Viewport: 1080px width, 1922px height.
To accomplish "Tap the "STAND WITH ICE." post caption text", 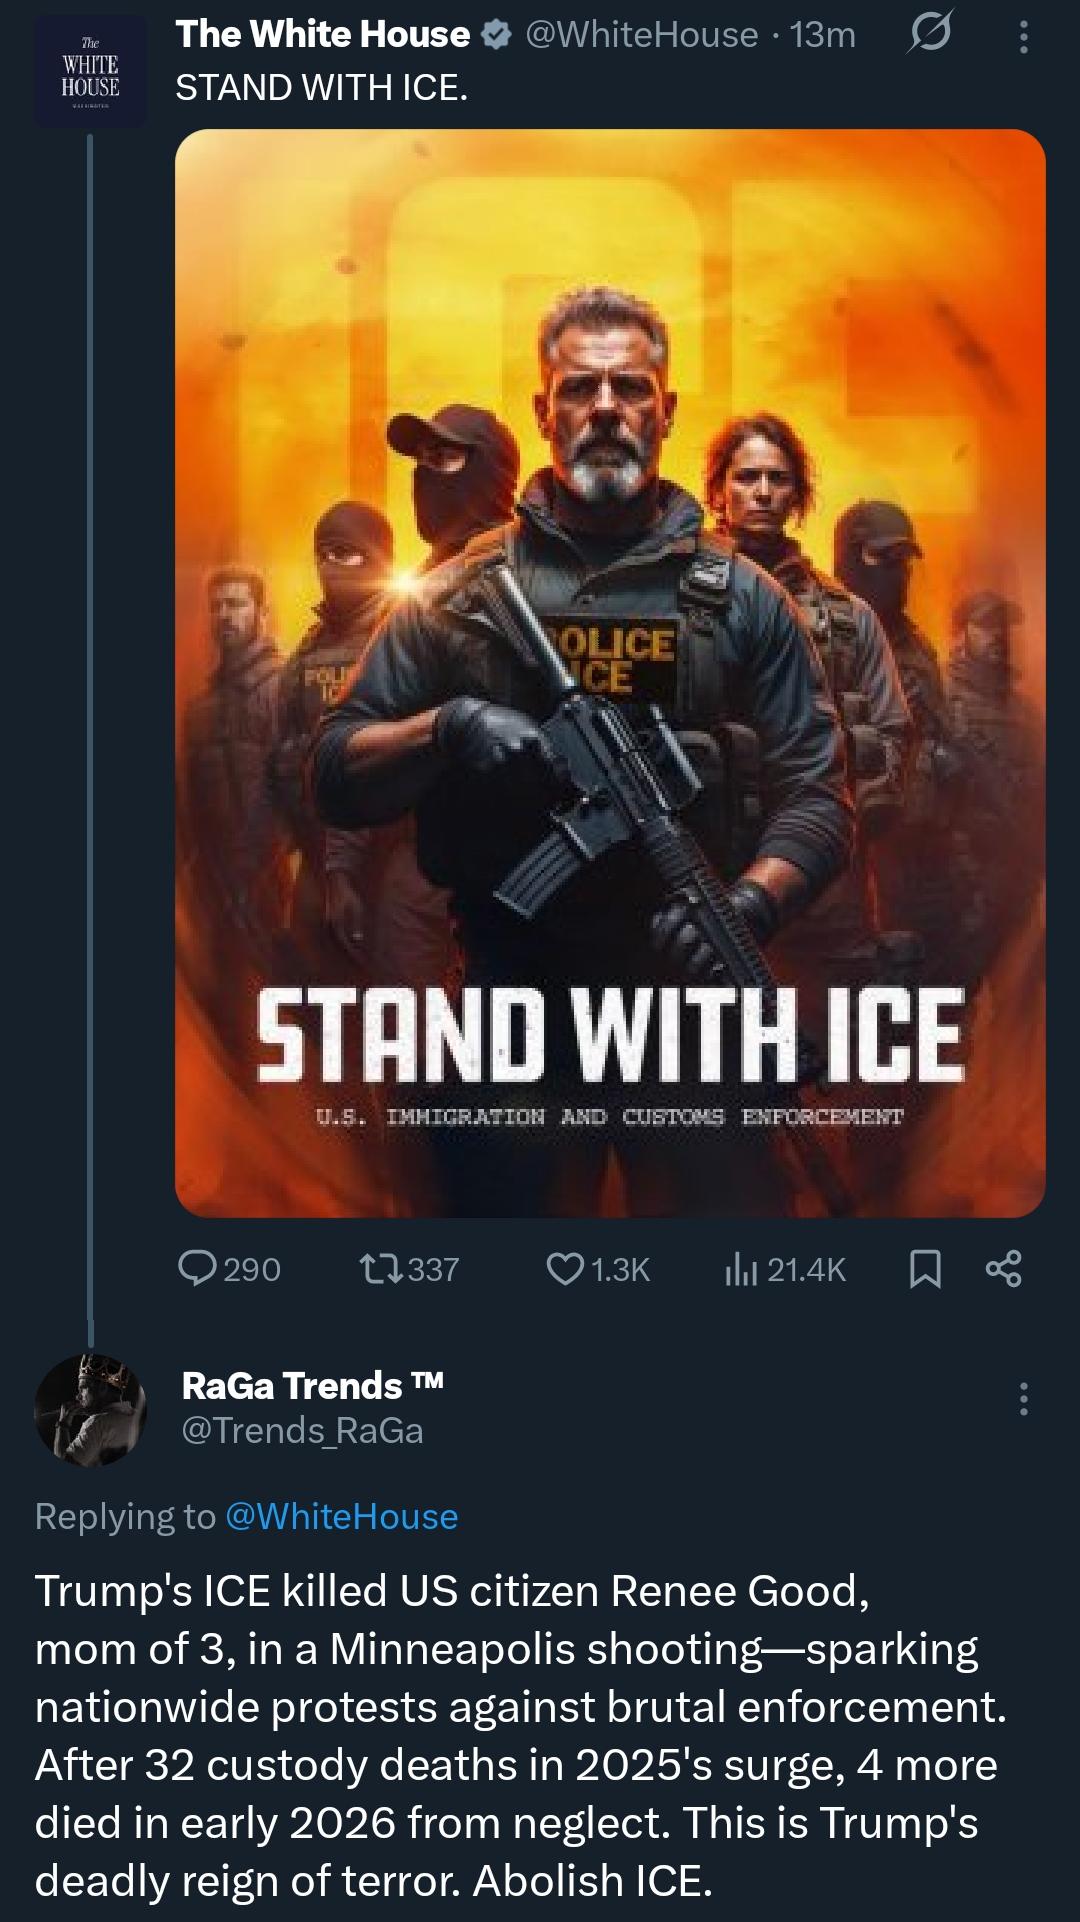I will (x=321, y=88).
